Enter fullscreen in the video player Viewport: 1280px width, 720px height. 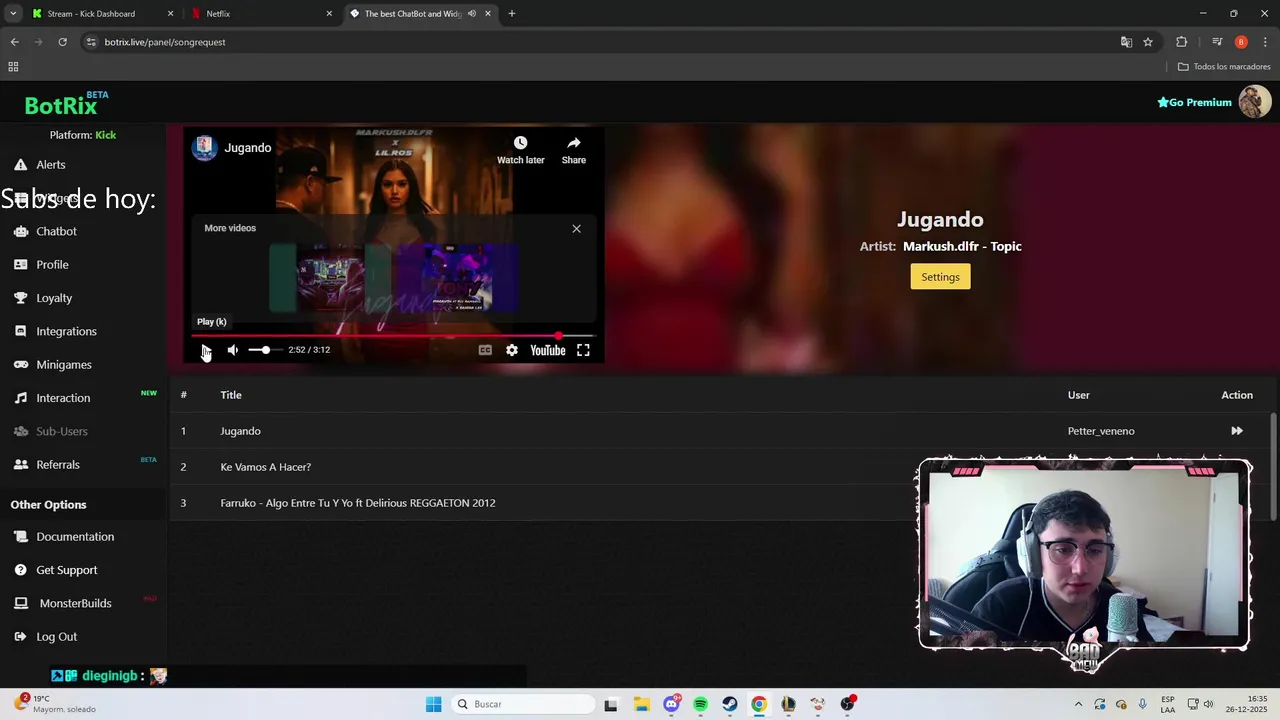pos(583,350)
